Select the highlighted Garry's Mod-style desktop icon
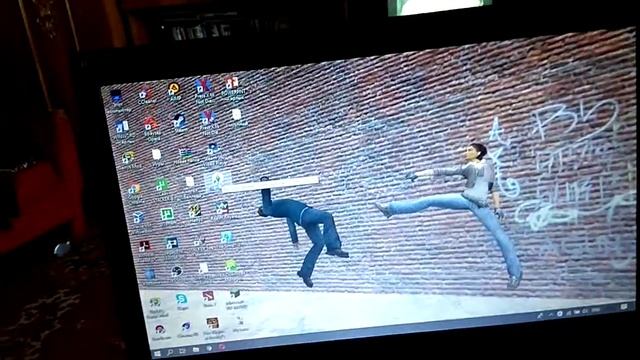 tap(217, 180)
